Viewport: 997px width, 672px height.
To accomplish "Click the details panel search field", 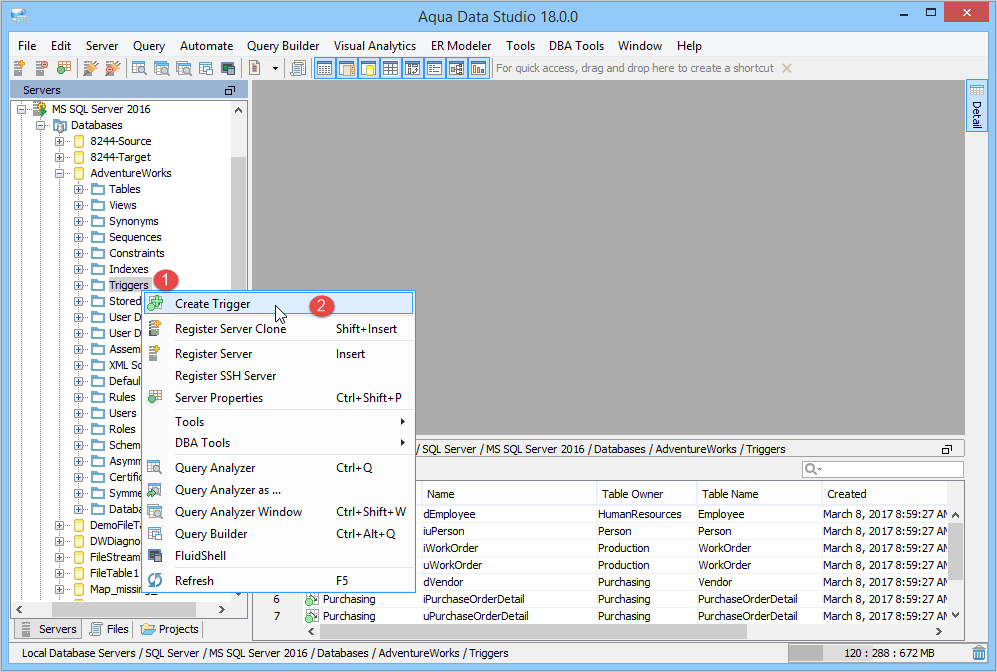I will 883,469.
